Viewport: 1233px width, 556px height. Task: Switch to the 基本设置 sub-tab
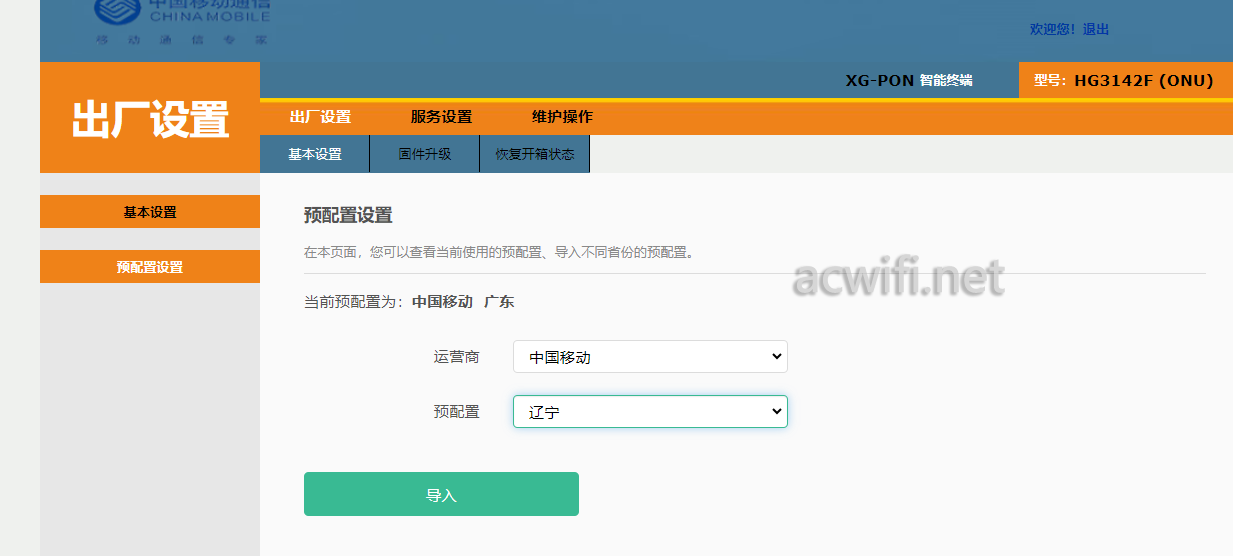click(315, 154)
